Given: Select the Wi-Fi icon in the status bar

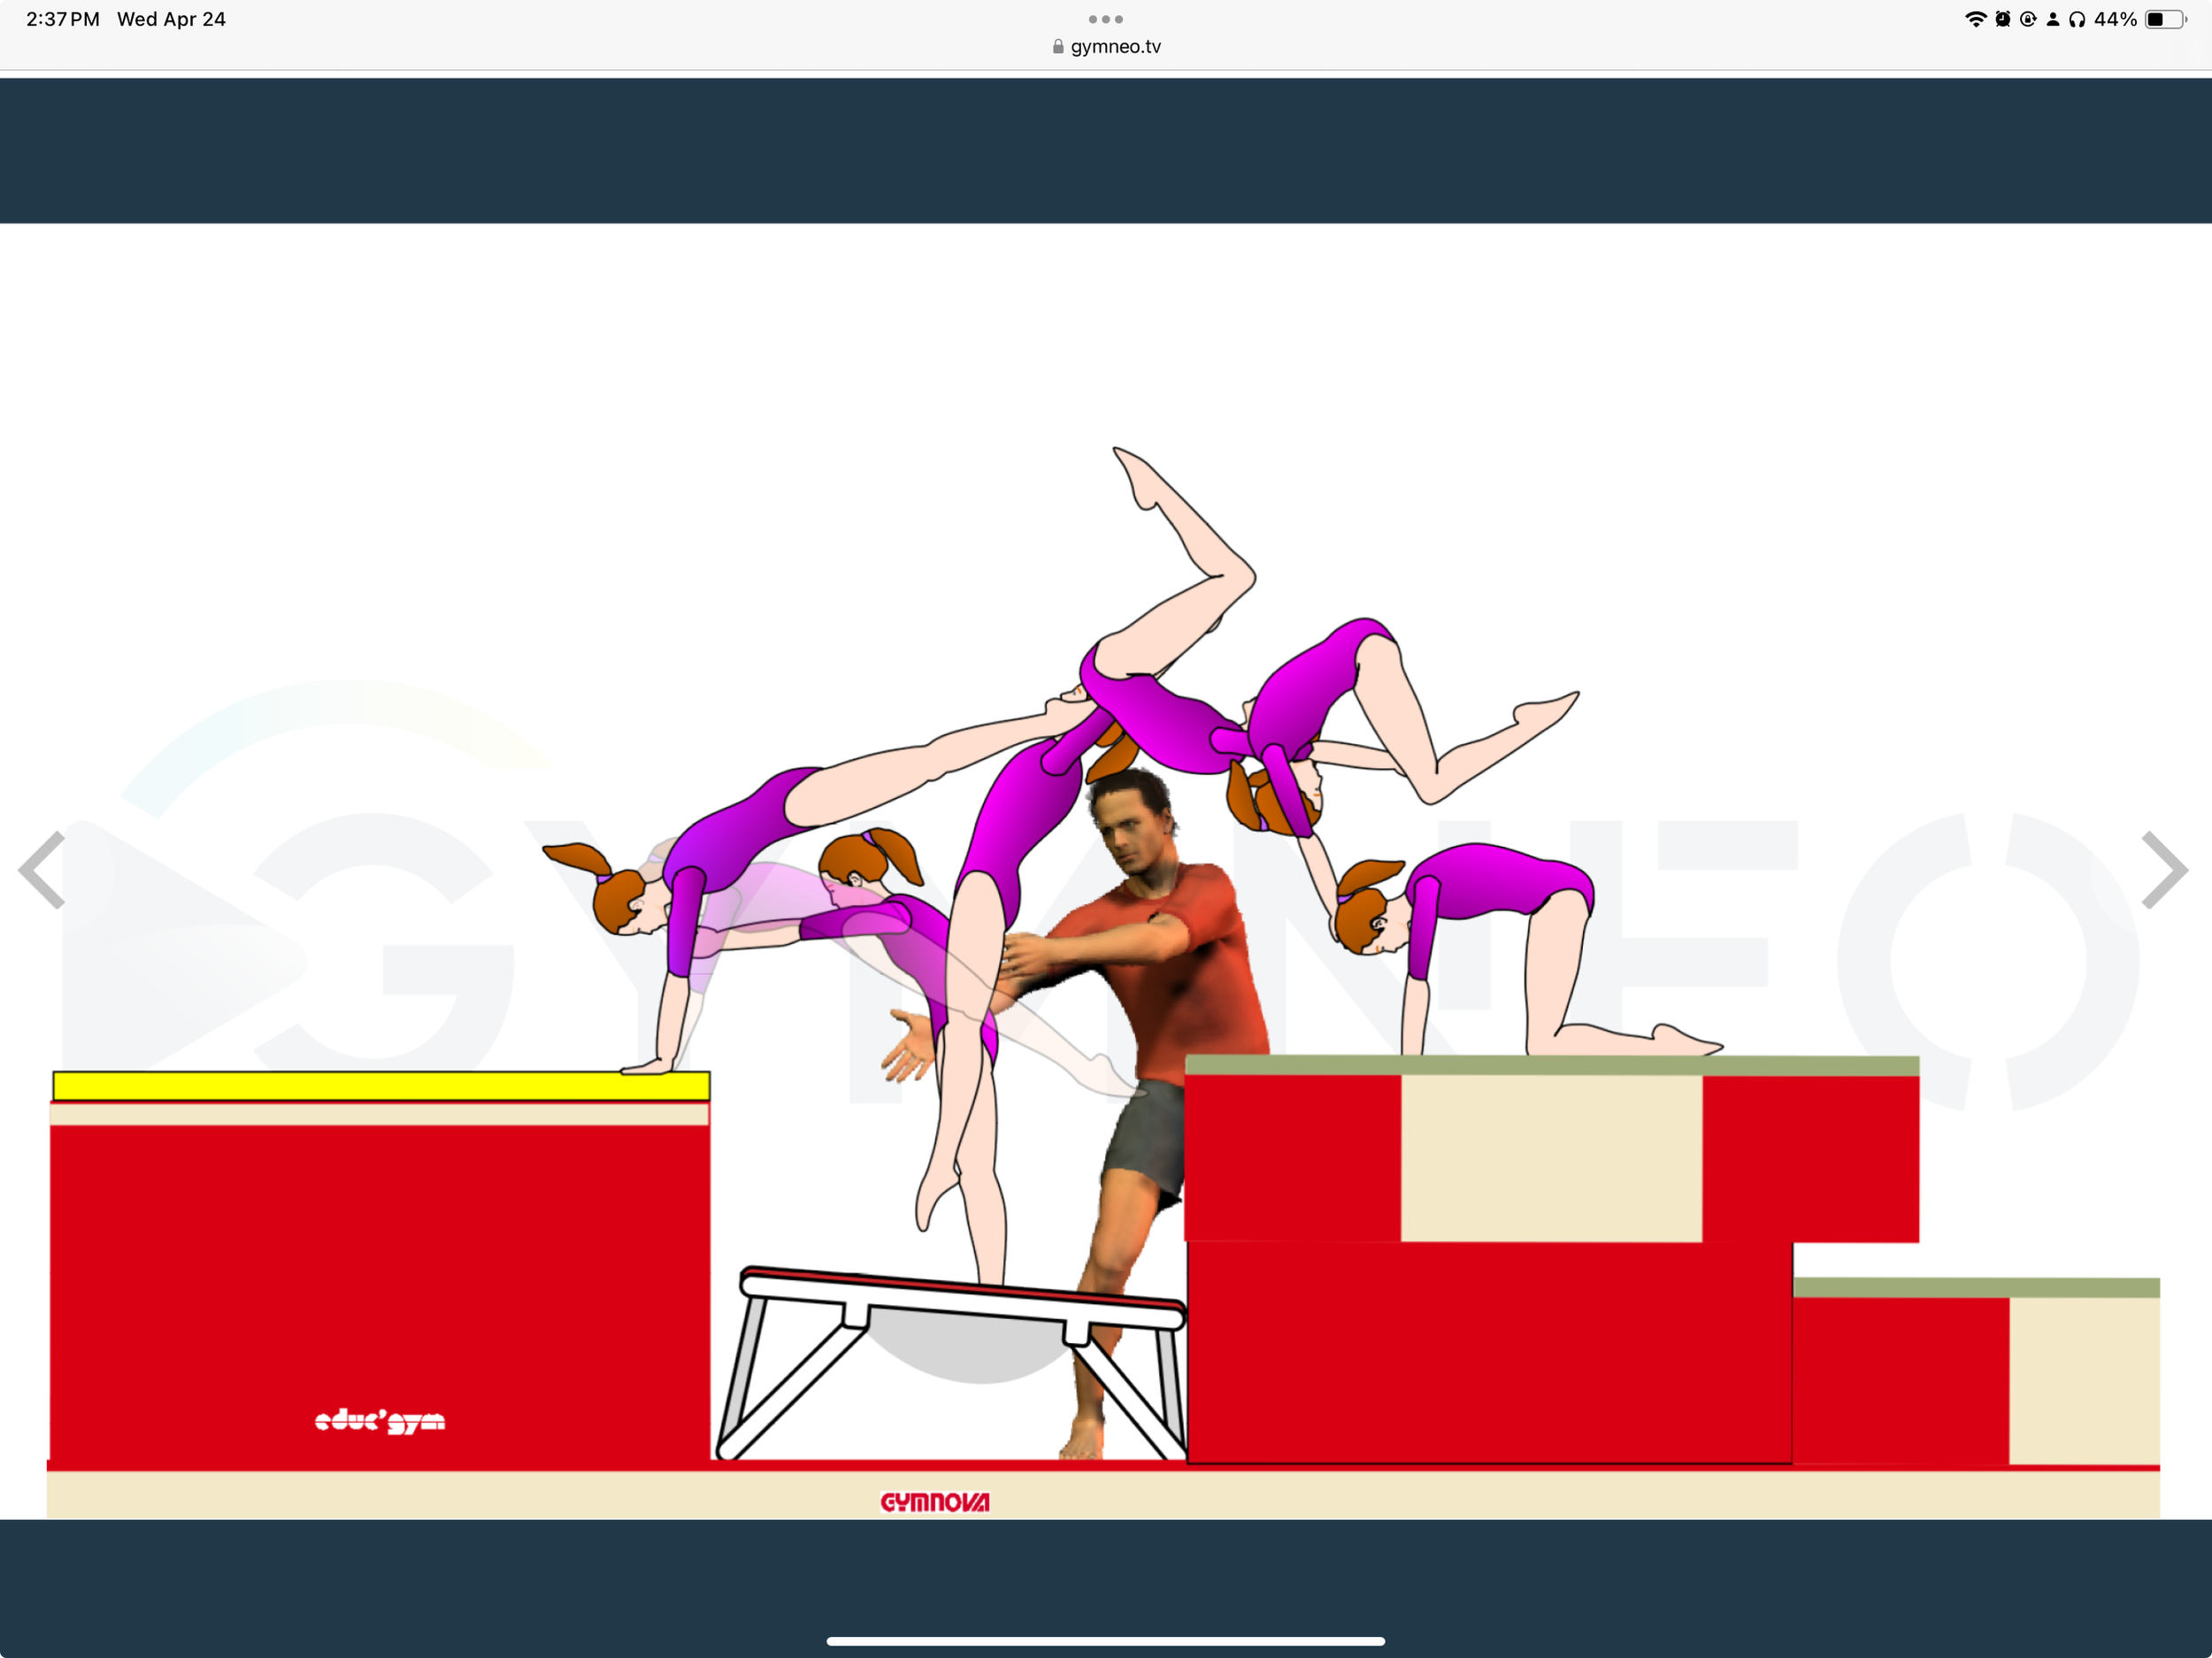Looking at the screenshot, I should [x=1977, y=18].
